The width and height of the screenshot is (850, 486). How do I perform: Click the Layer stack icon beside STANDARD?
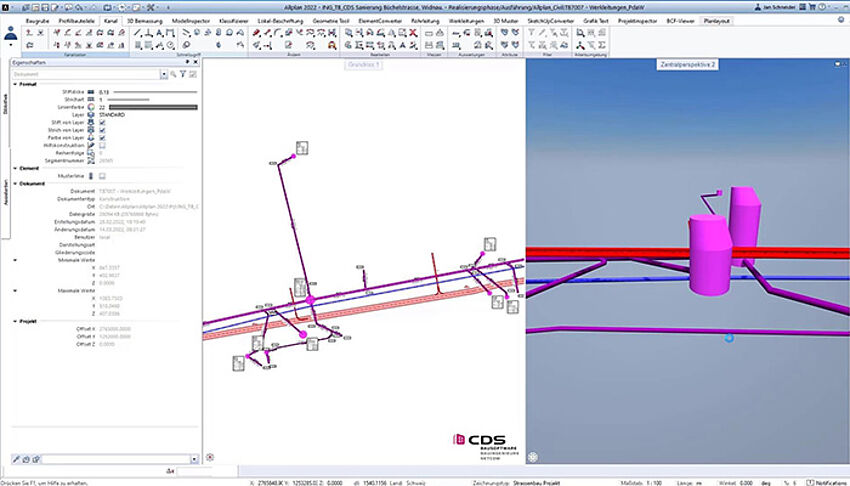click(x=91, y=116)
